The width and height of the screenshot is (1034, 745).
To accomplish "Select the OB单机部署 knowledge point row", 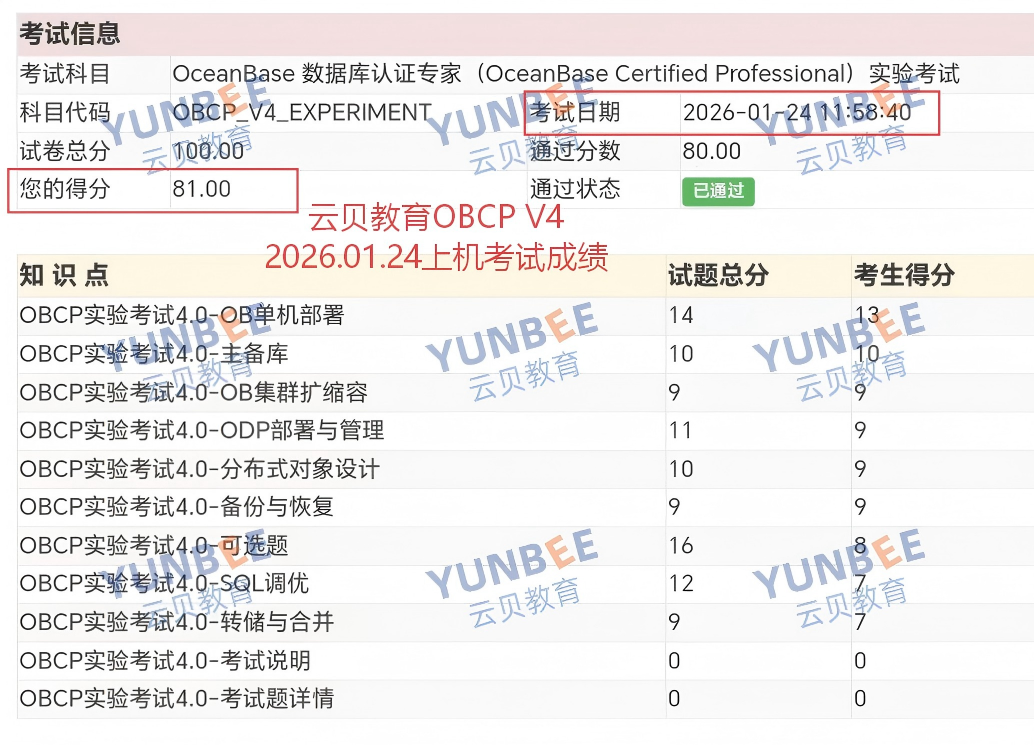I will pyautogui.click(x=182, y=316).
